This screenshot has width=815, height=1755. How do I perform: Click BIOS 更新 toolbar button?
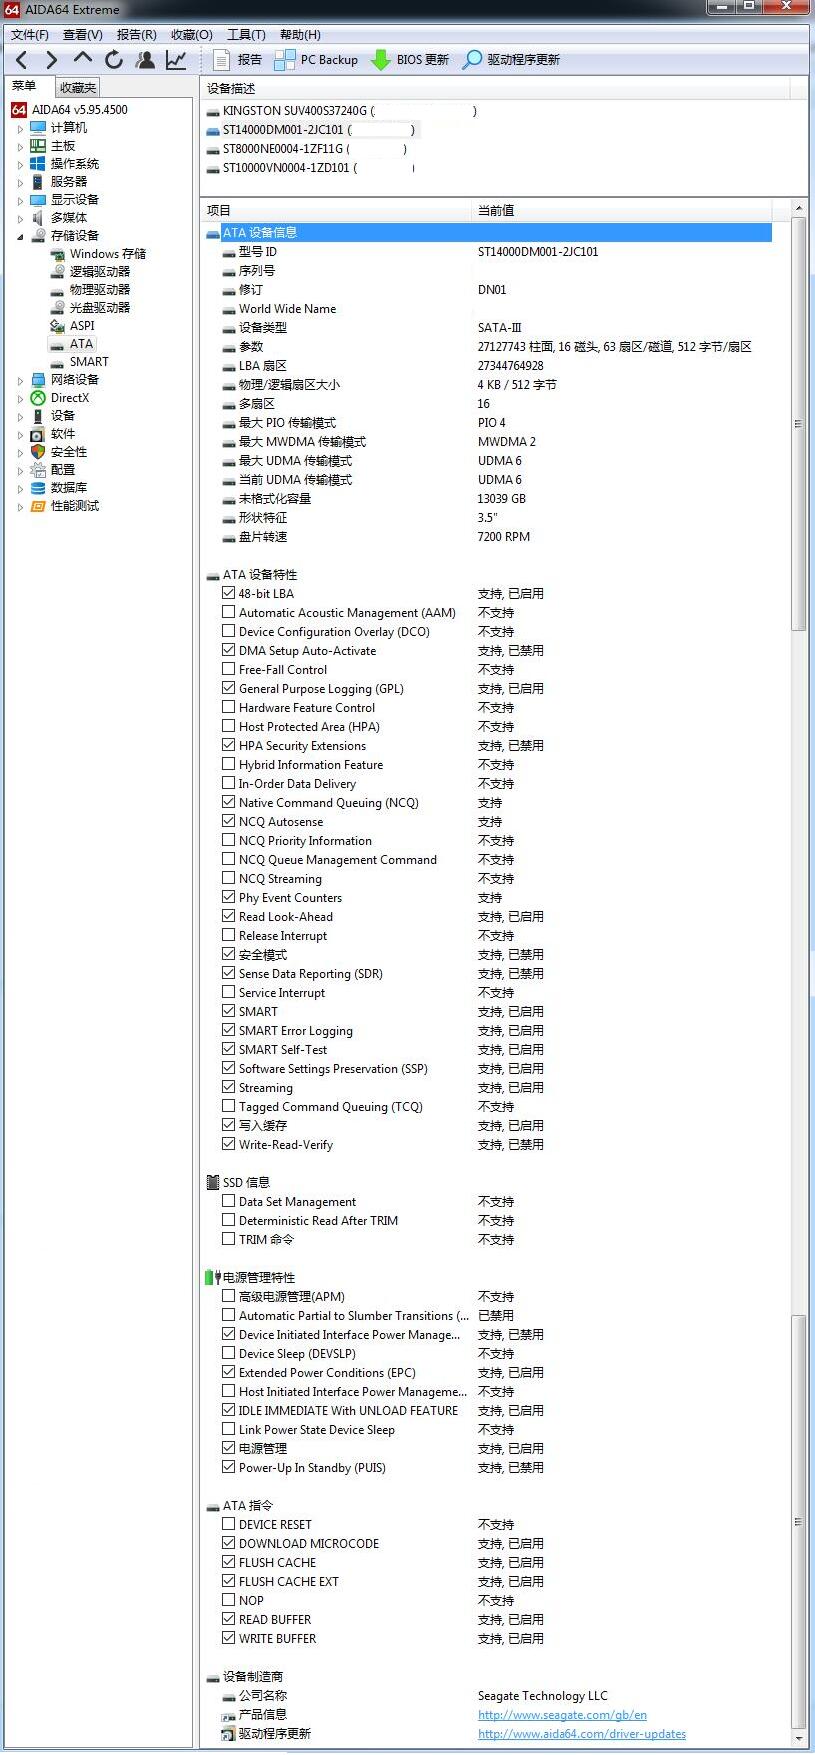(x=410, y=60)
